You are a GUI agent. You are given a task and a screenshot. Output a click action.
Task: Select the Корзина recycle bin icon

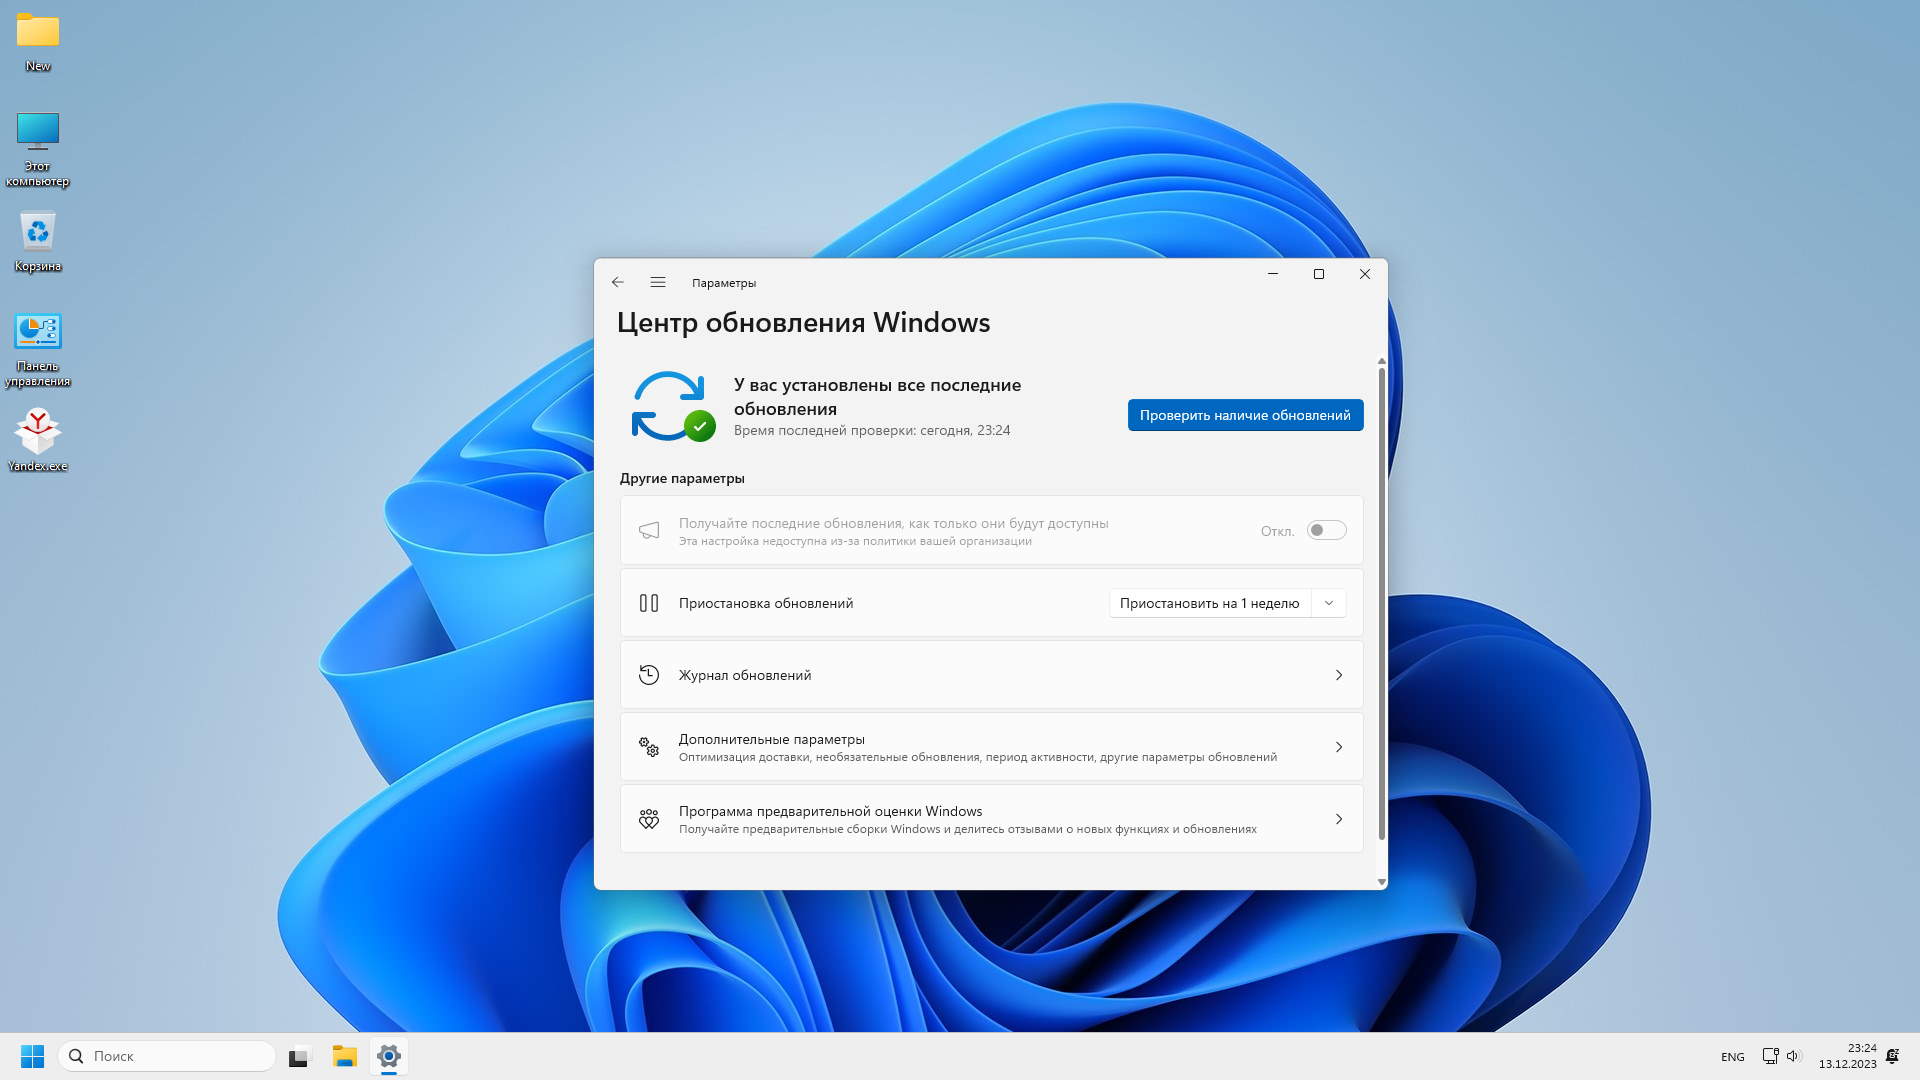pos(38,232)
